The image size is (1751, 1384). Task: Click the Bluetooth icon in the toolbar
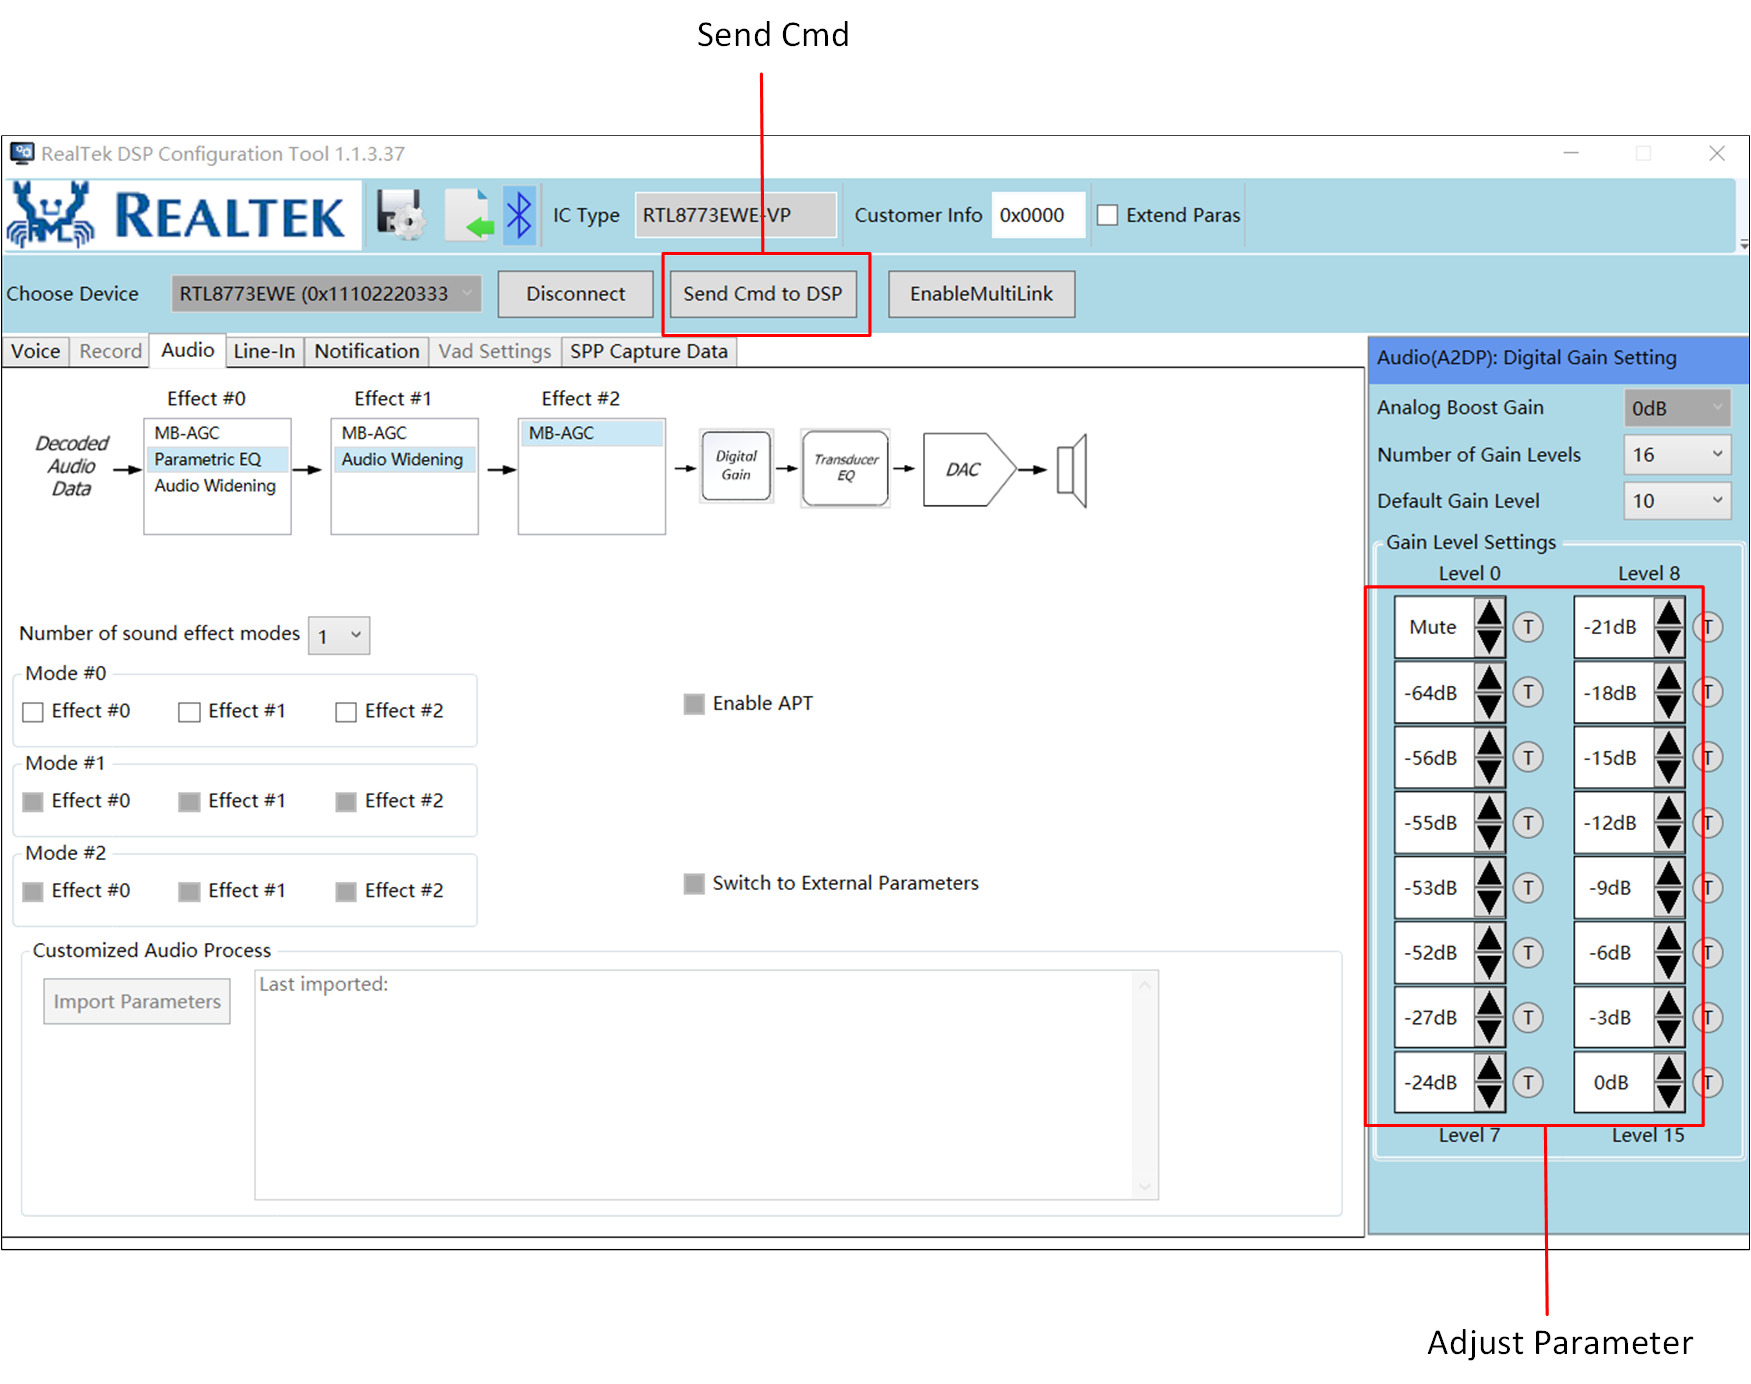[x=519, y=214]
